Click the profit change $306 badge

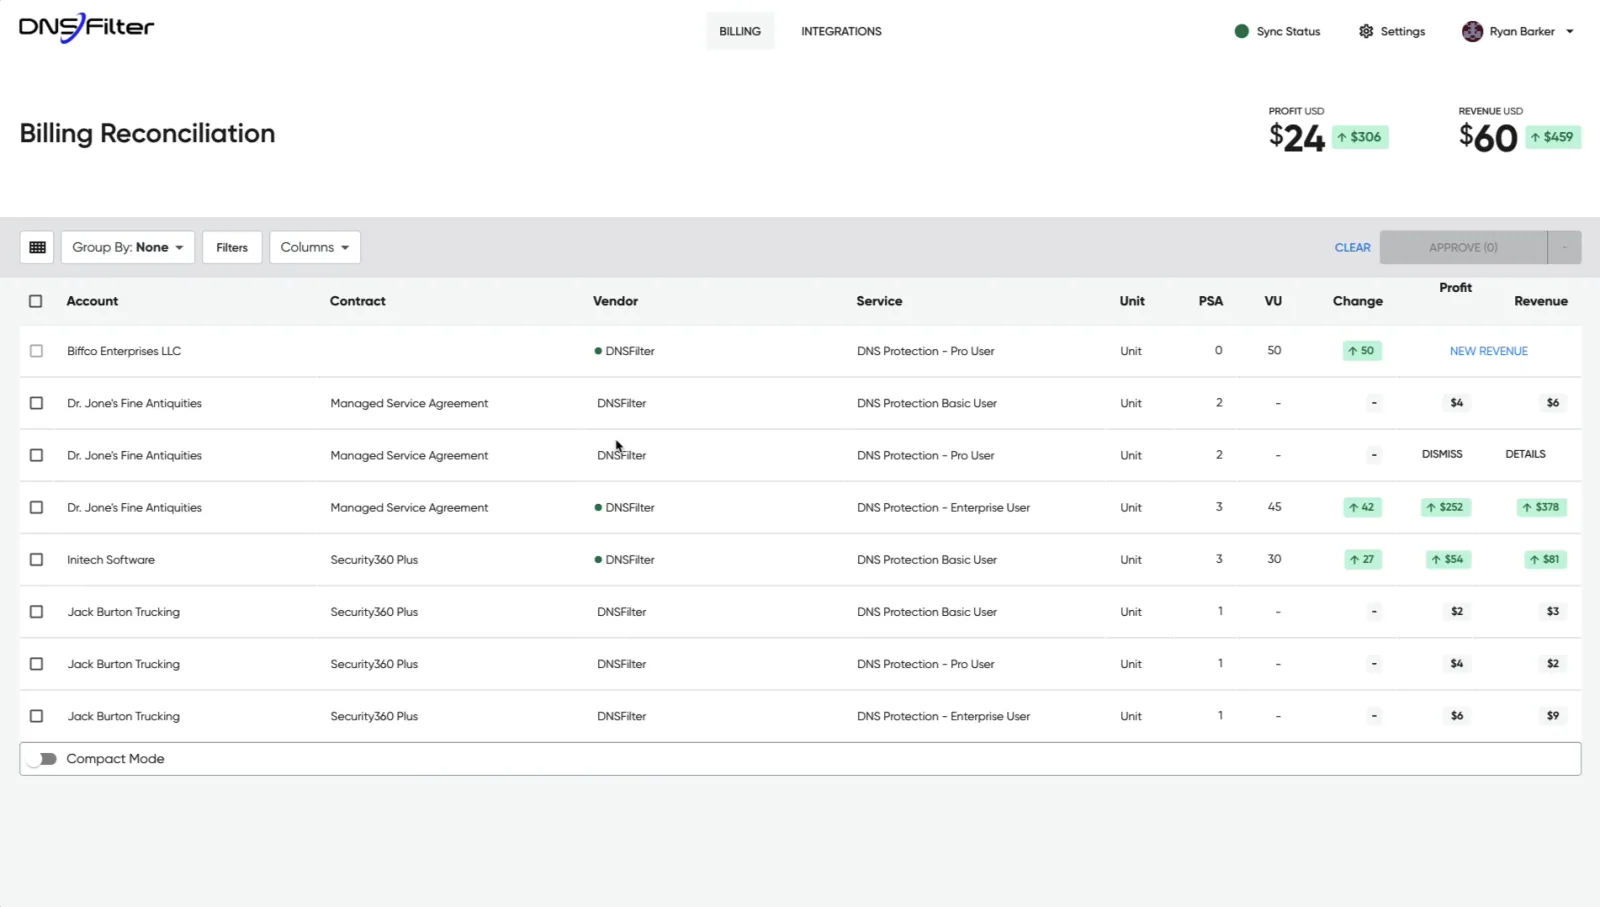1360,137
